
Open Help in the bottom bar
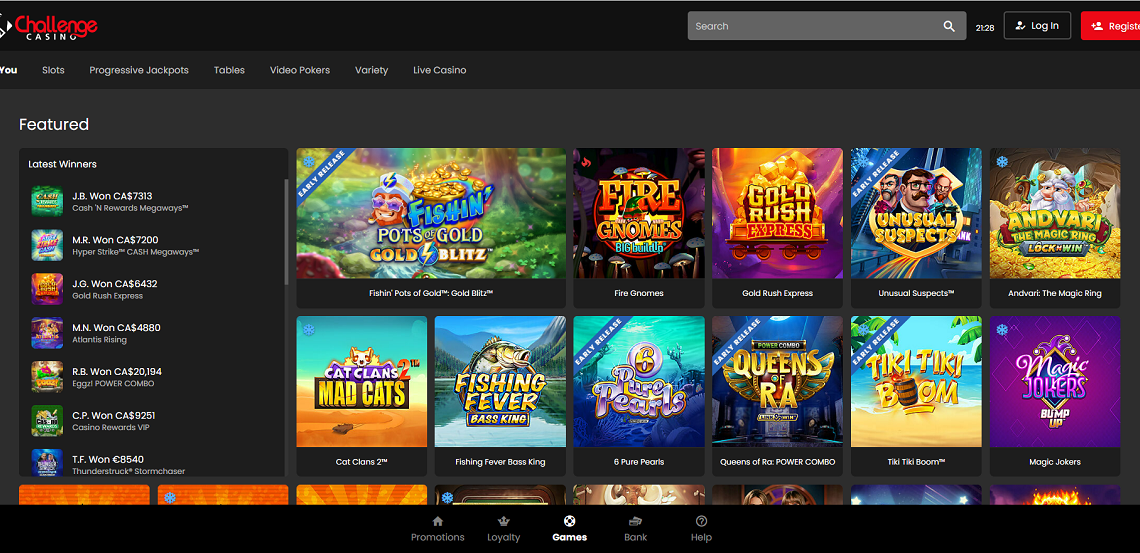point(702,529)
